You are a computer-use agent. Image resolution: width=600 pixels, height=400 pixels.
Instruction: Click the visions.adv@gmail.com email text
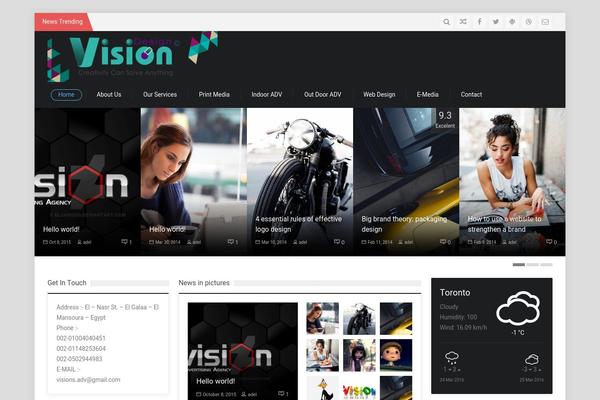[88, 380]
